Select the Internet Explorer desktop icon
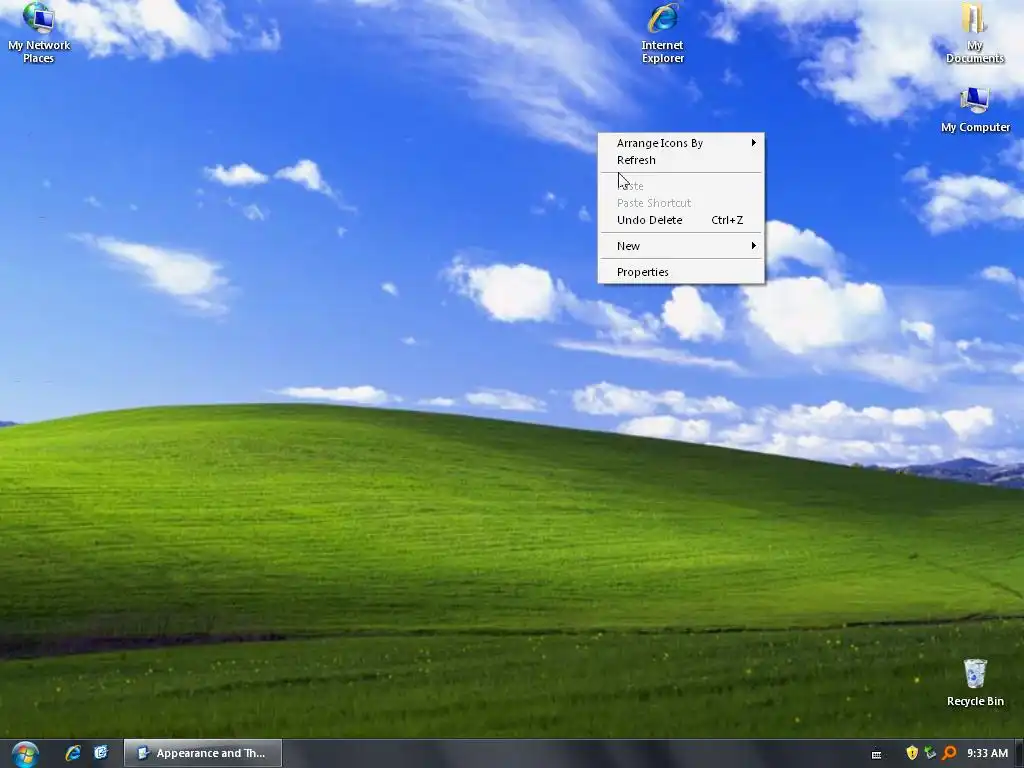The height and width of the screenshot is (768, 1024). coord(662,33)
